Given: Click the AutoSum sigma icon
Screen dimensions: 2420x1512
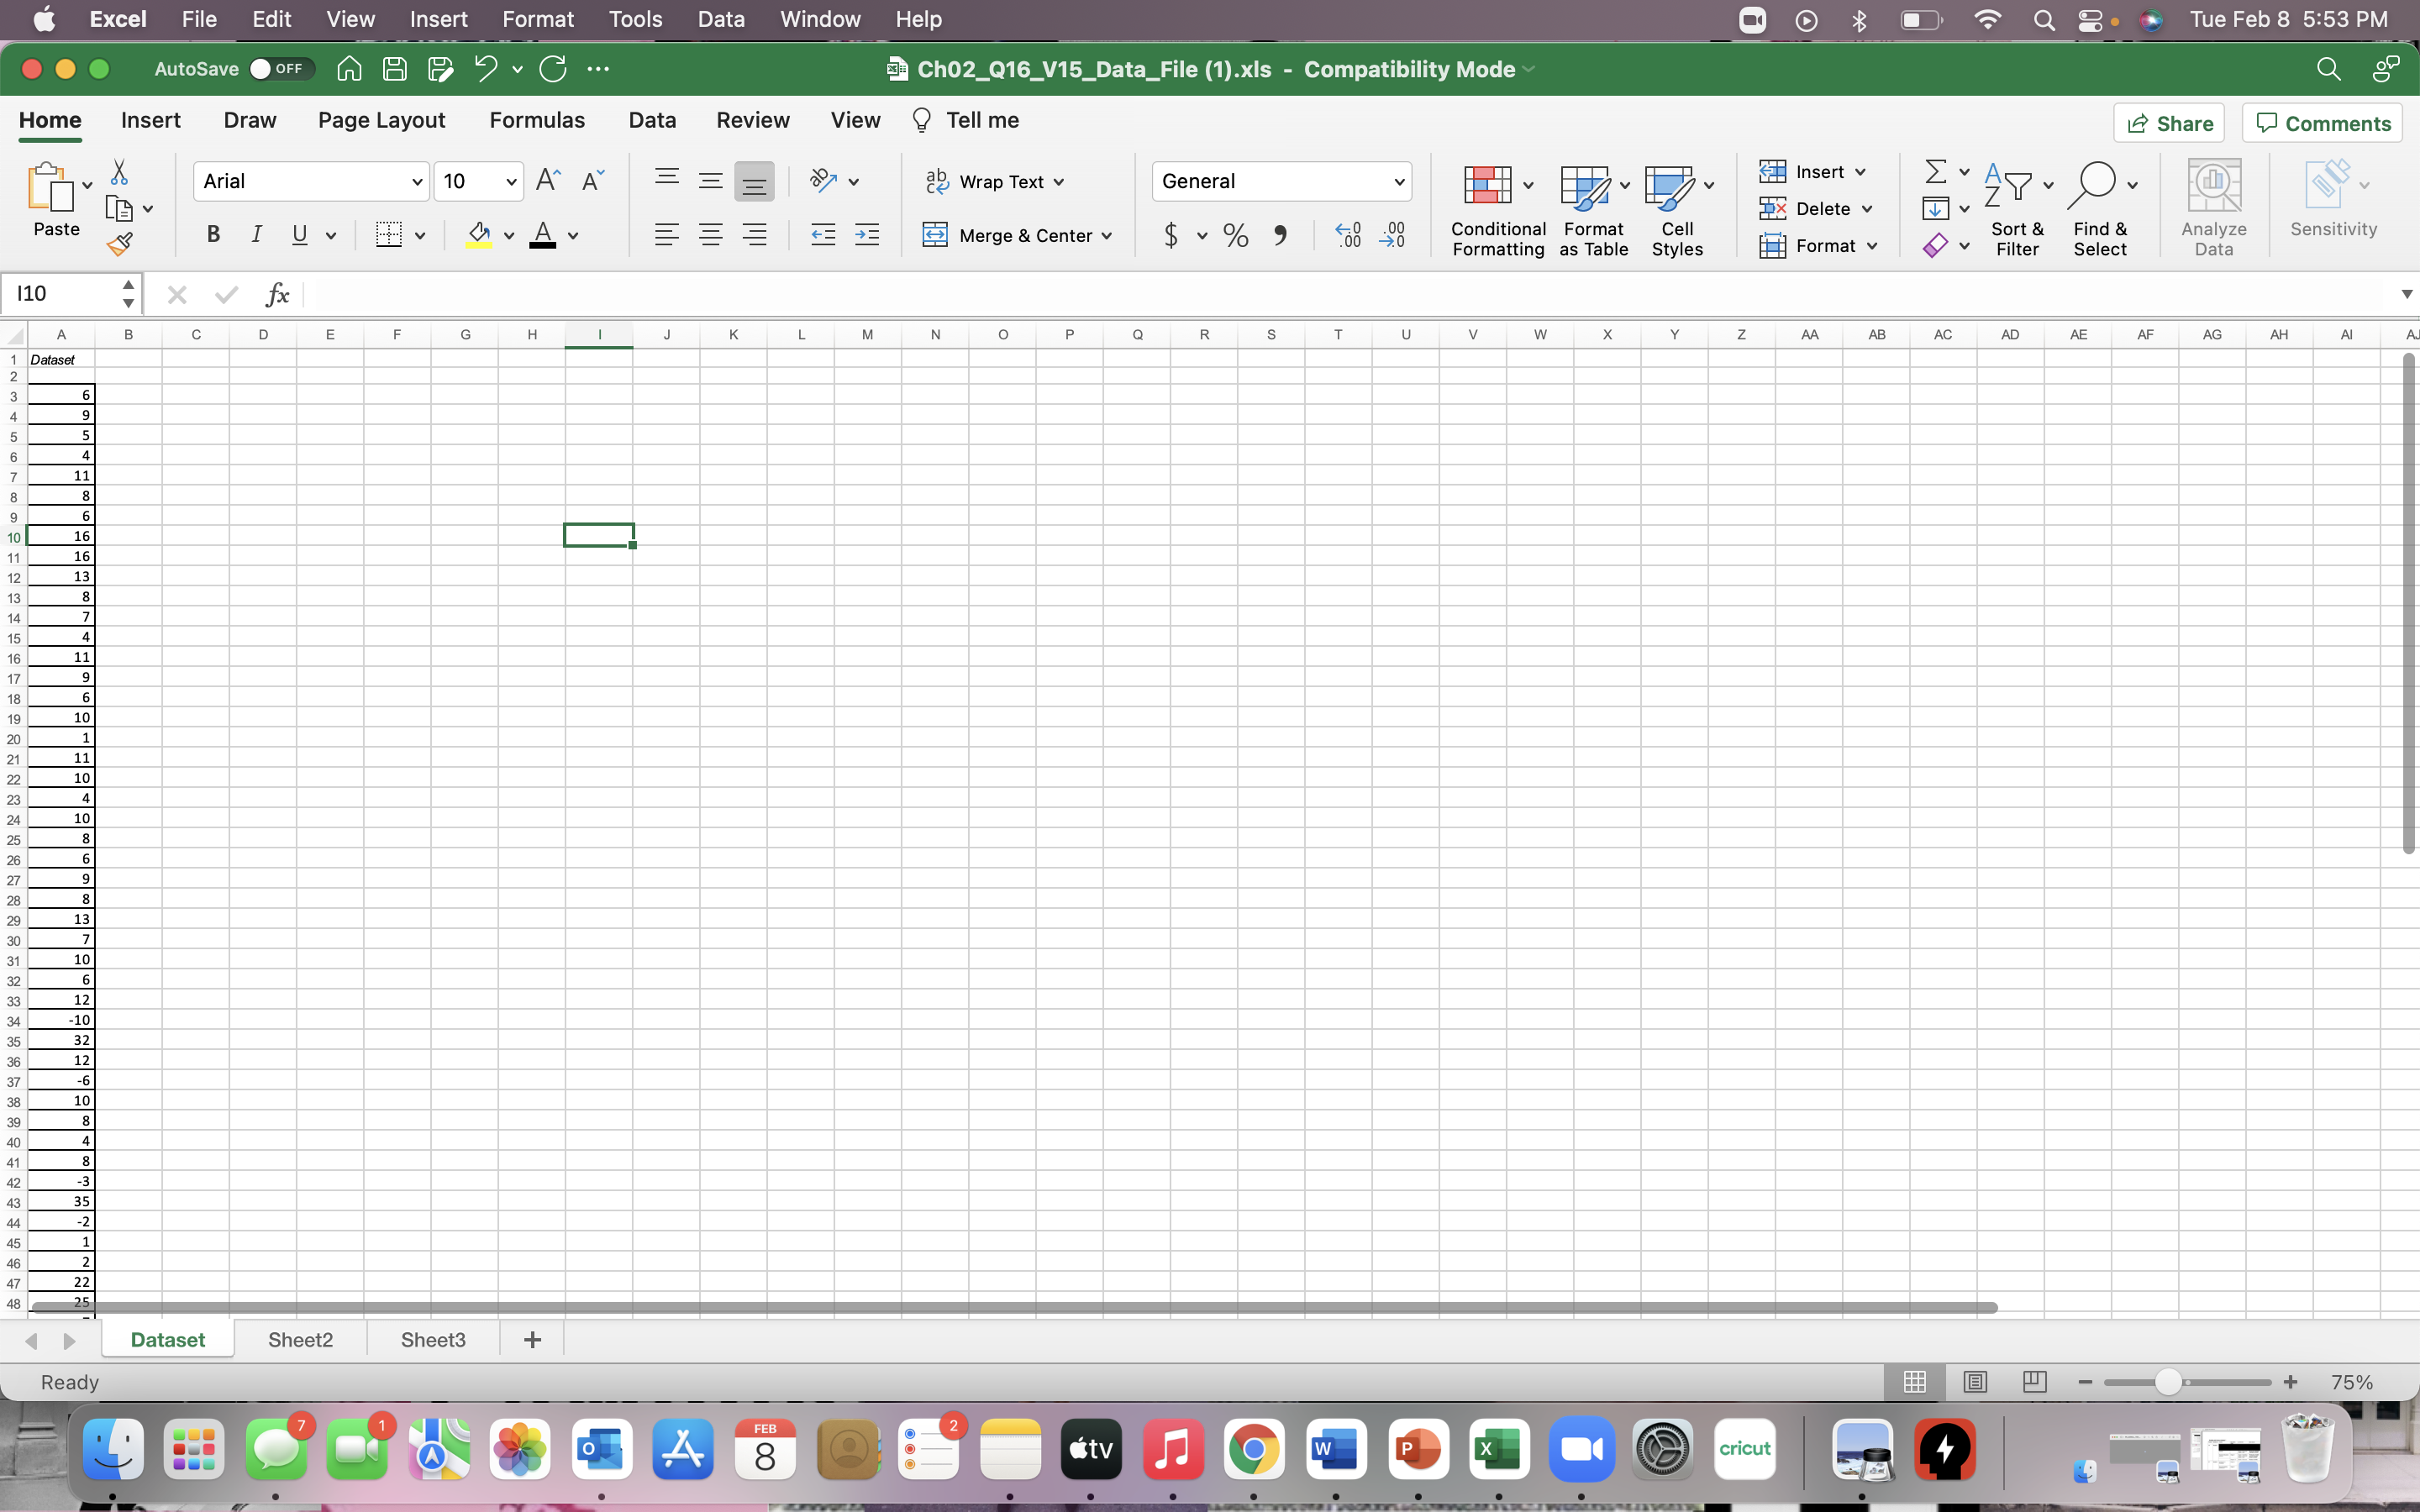Looking at the screenshot, I should click(x=1935, y=172).
